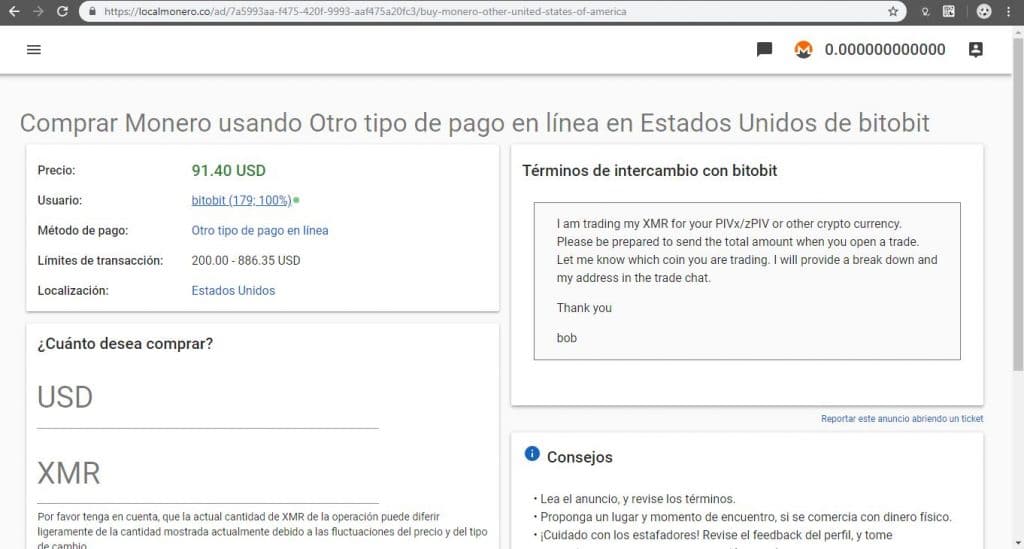Click the URL address bar

point(493,11)
